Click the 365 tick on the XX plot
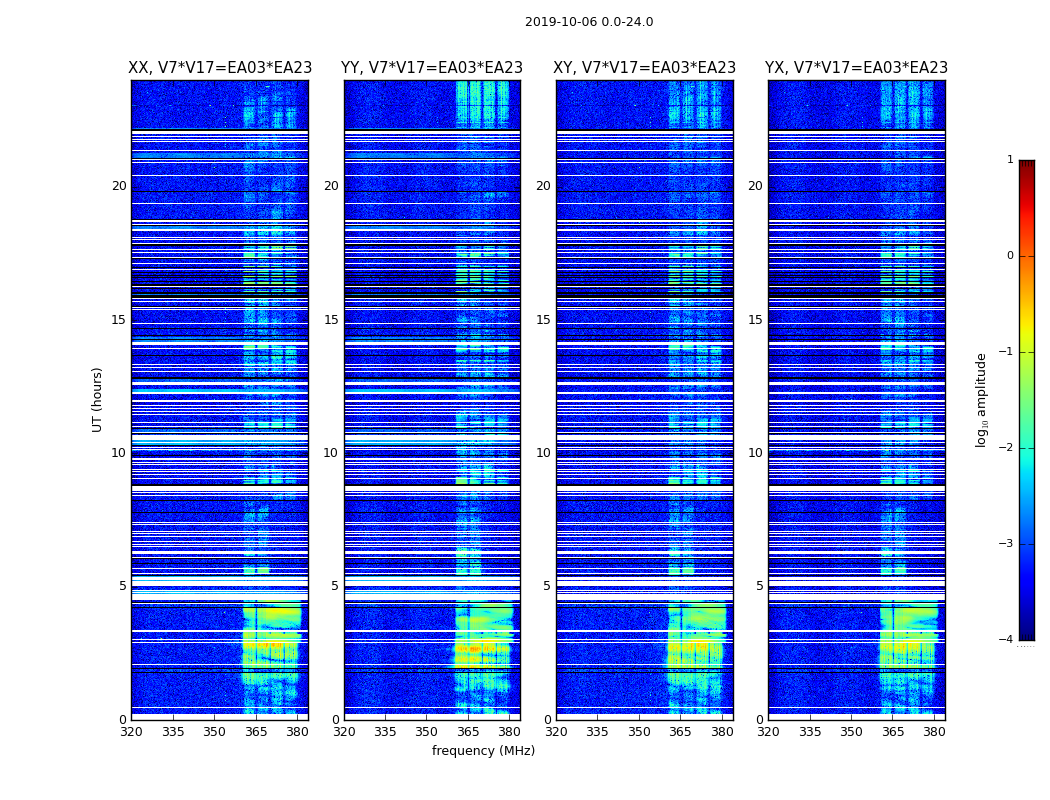 click(256, 732)
